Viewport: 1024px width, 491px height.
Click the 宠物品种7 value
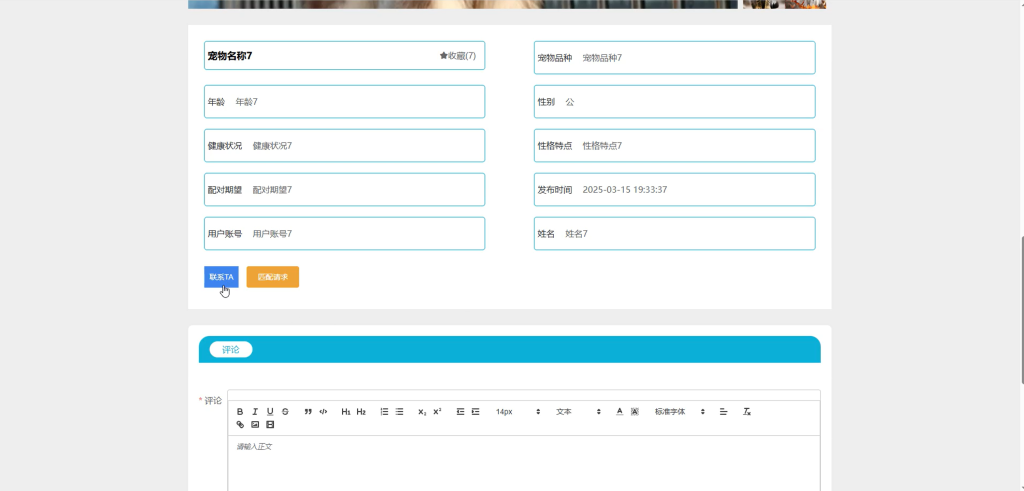coord(602,58)
